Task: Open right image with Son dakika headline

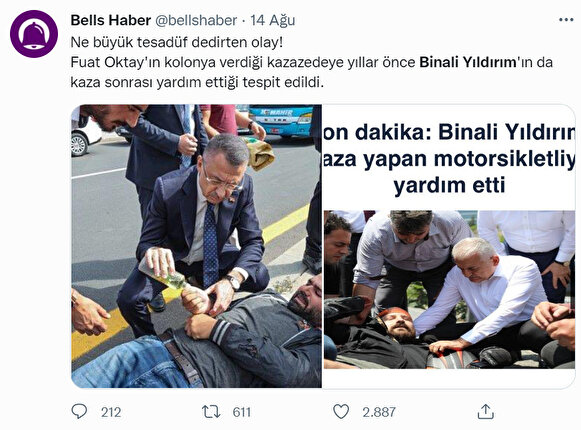Action: [x=449, y=246]
